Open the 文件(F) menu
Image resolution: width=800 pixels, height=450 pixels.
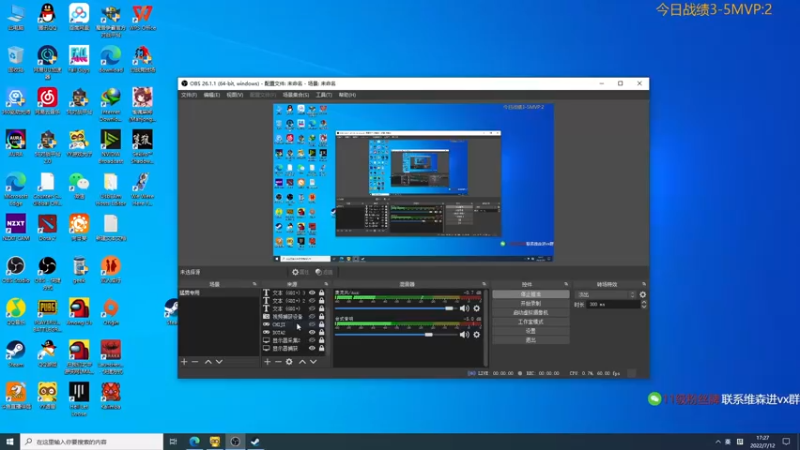189,95
